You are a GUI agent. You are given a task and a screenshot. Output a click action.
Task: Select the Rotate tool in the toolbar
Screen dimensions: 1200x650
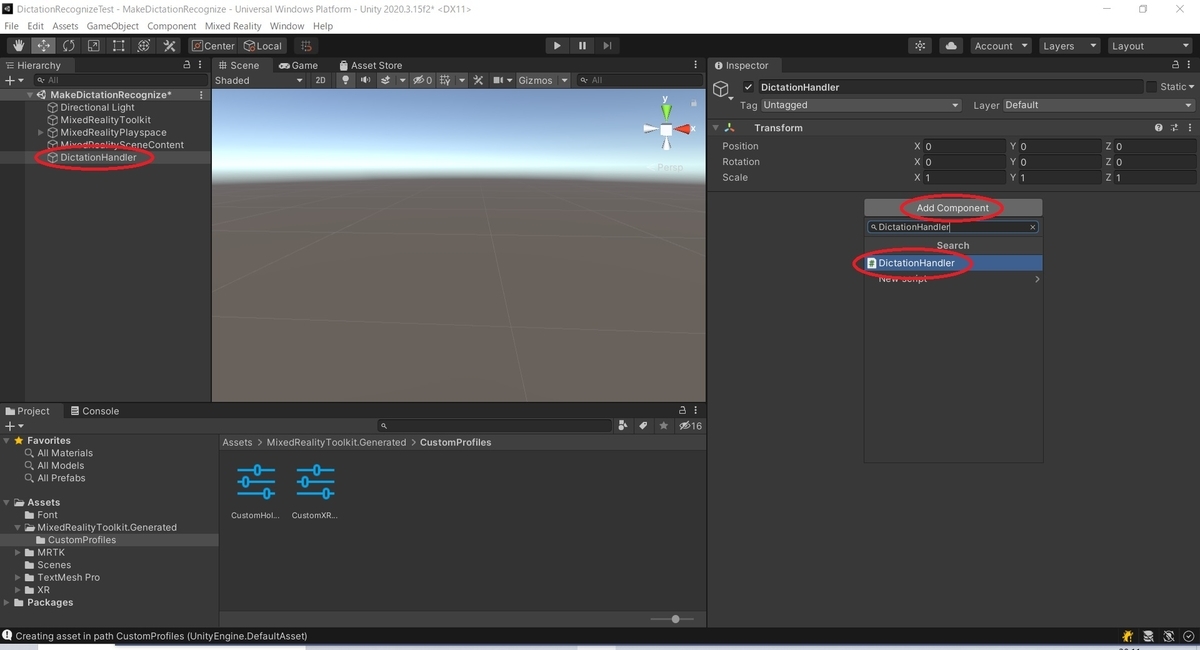click(x=69, y=46)
